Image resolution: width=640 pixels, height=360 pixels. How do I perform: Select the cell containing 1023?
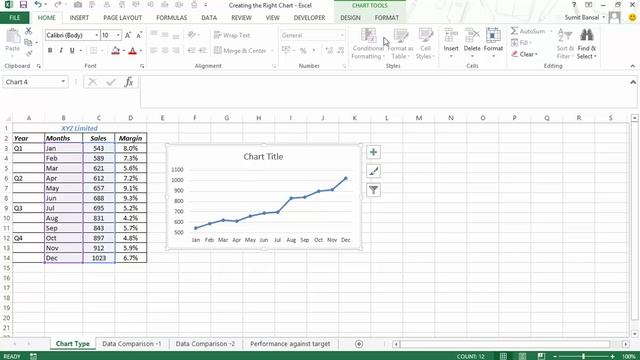pyautogui.click(x=99, y=258)
